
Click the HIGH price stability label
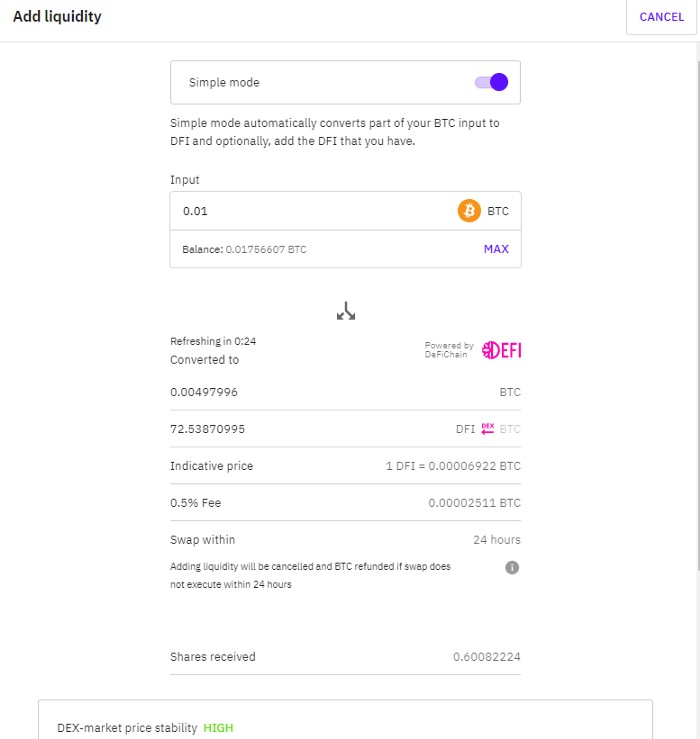tap(218, 728)
